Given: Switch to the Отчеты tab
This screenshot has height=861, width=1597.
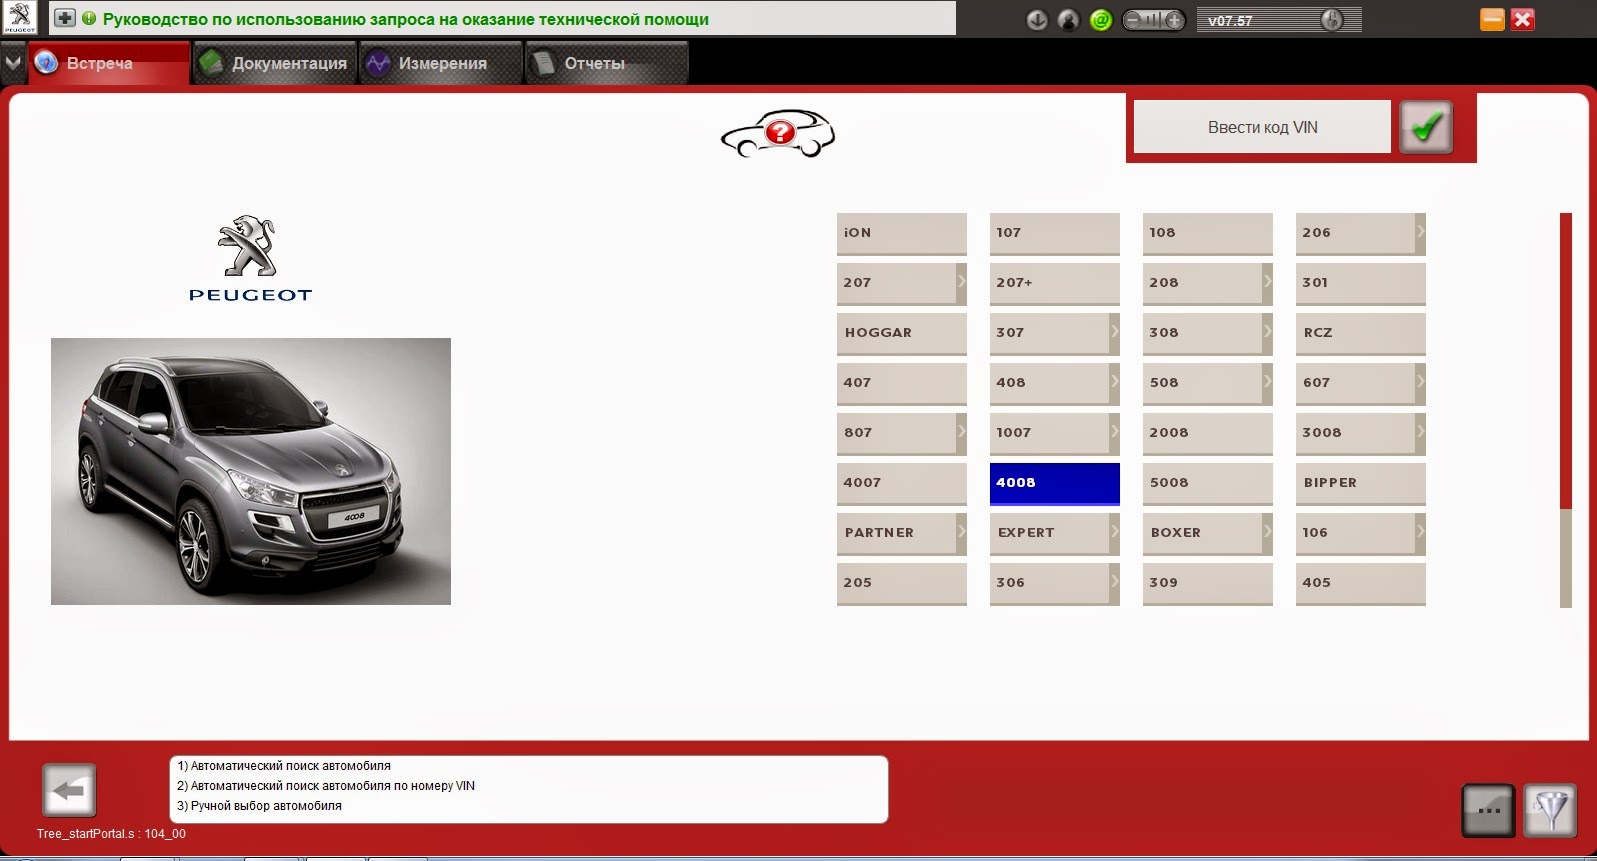Looking at the screenshot, I should click(x=606, y=63).
